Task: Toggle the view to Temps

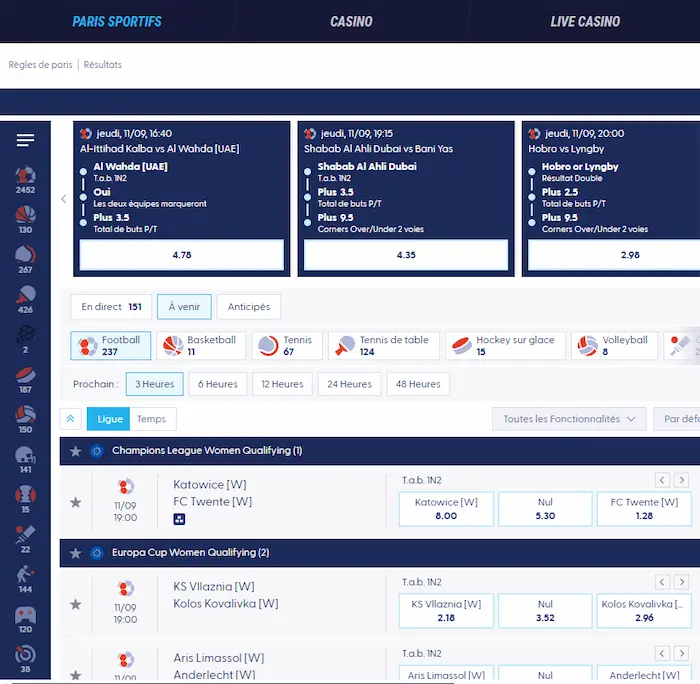Action: click(152, 419)
